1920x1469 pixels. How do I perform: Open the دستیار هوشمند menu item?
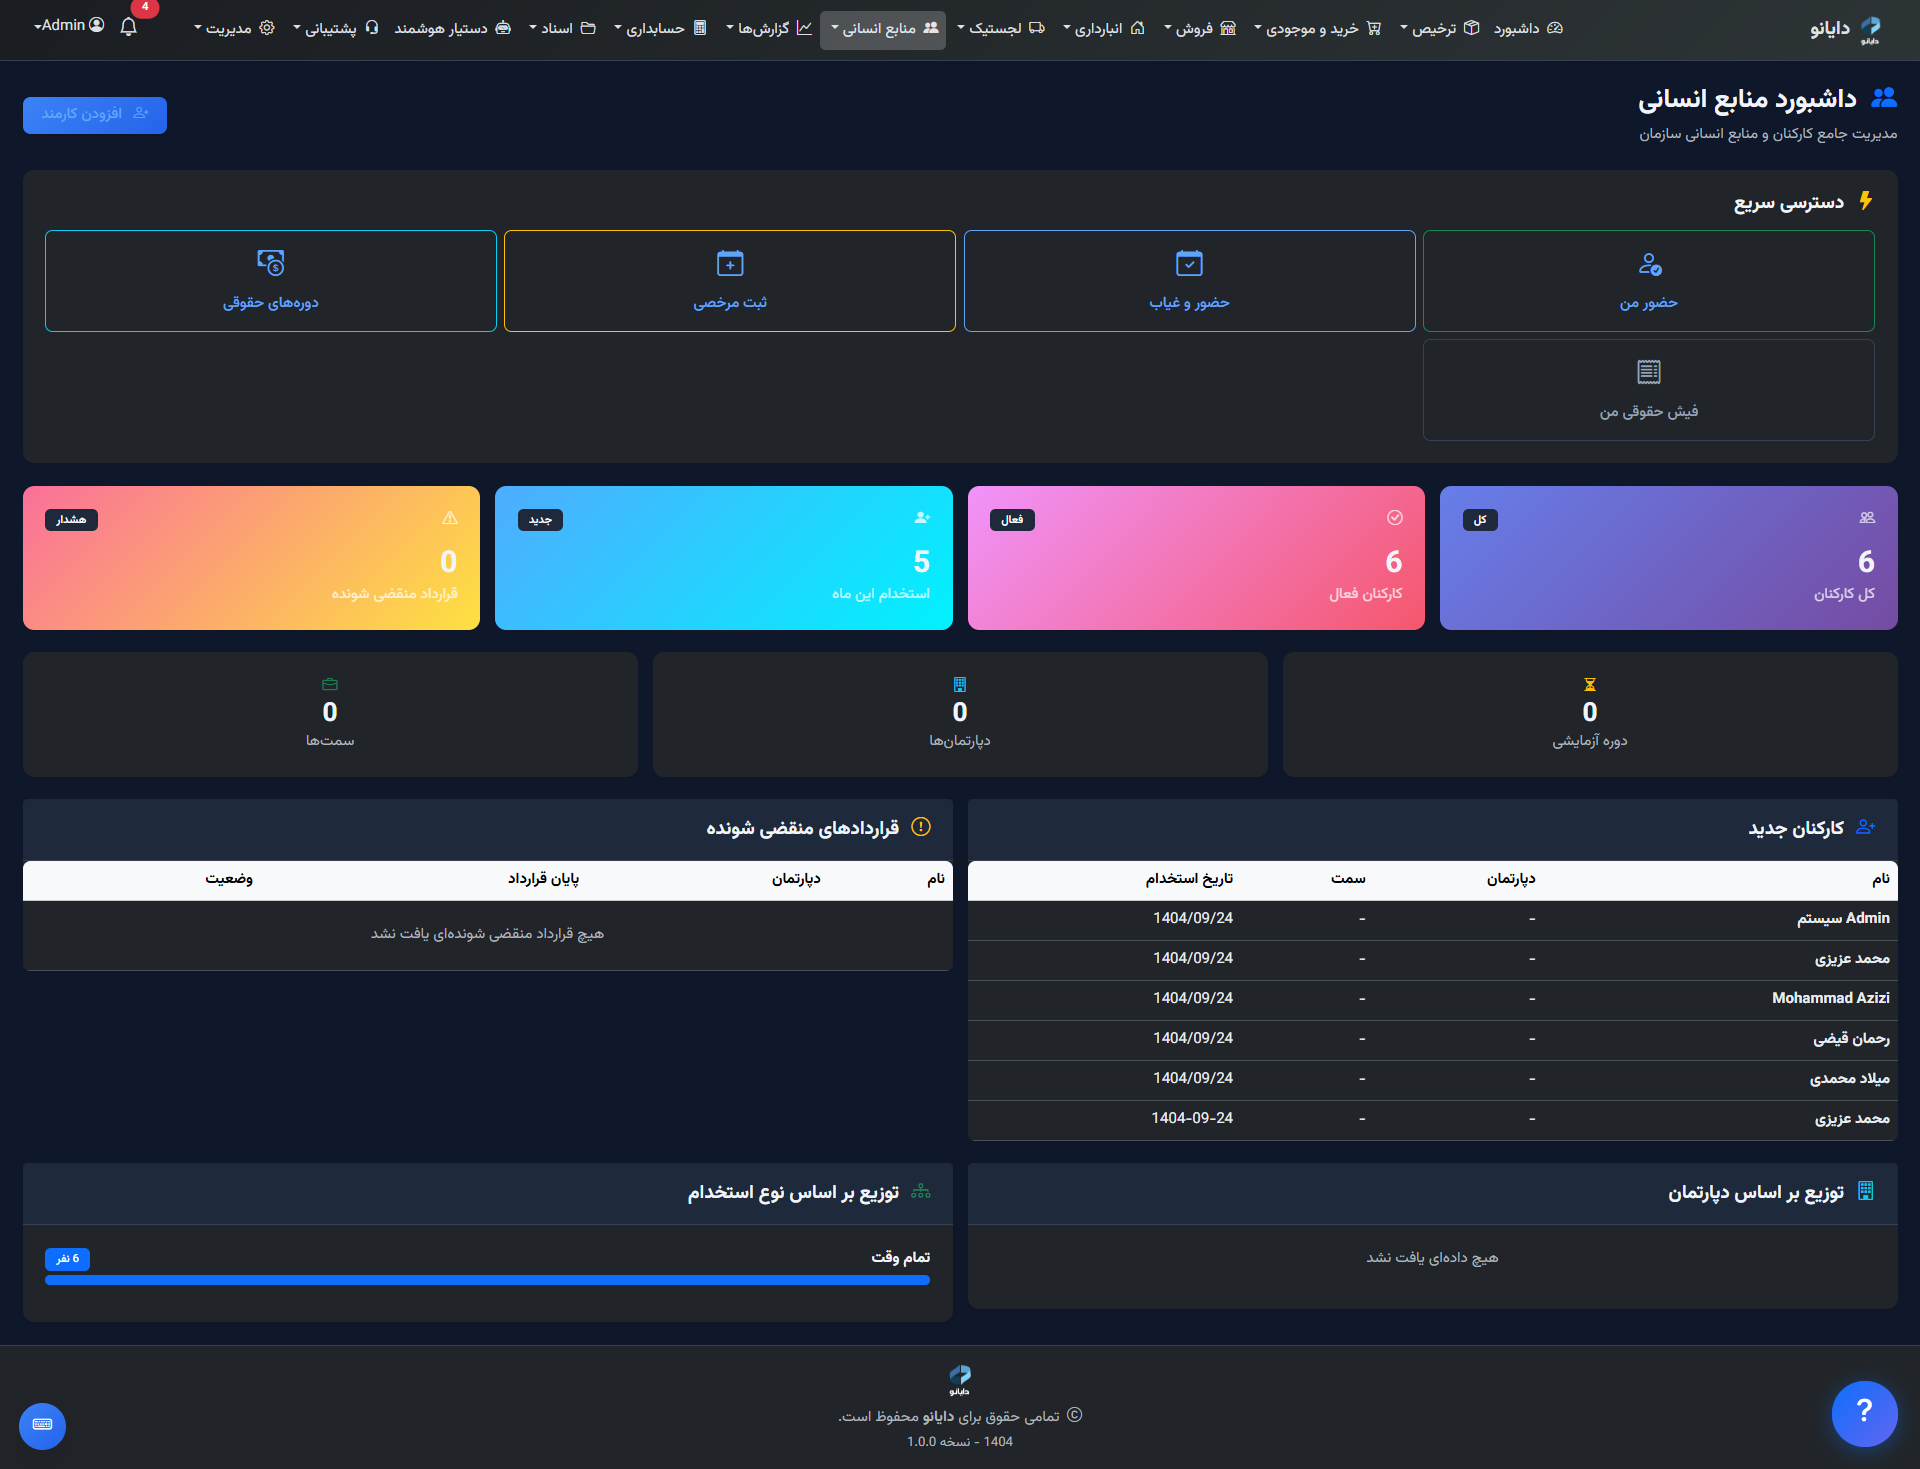tap(452, 28)
